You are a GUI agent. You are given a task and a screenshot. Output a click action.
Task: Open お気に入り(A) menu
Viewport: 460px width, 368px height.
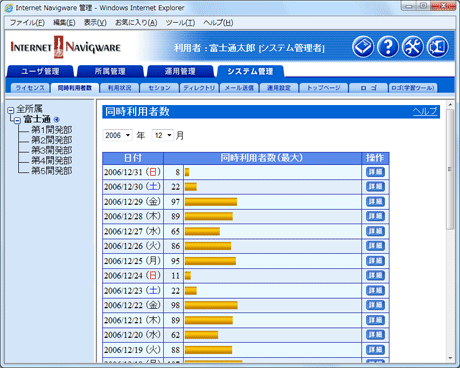[x=136, y=23]
